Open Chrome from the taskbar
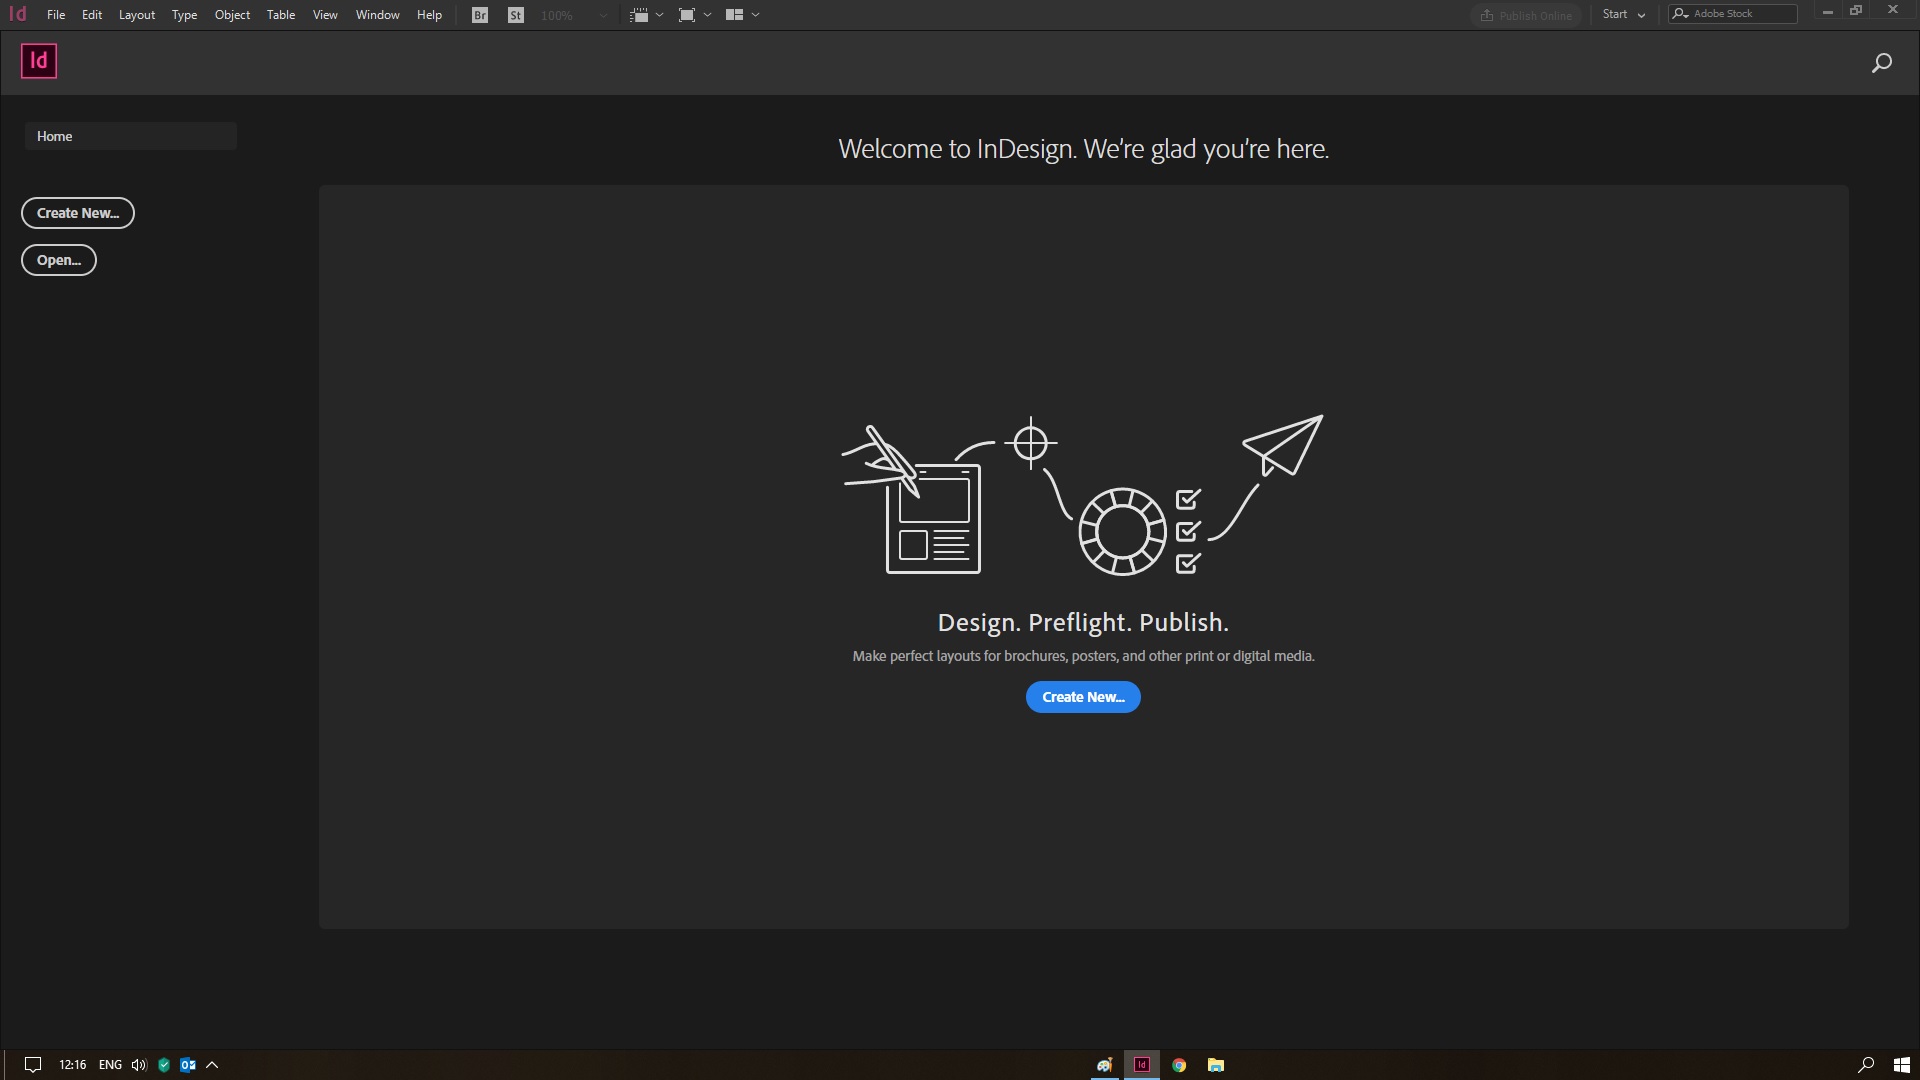Viewport: 1920px width, 1080px height. point(1179,1065)
